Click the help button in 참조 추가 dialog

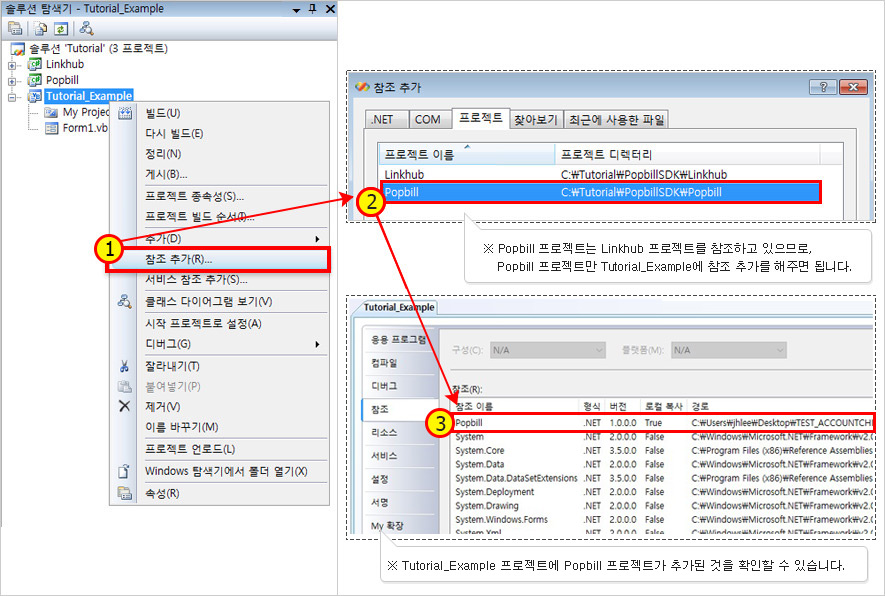(823, 87)
